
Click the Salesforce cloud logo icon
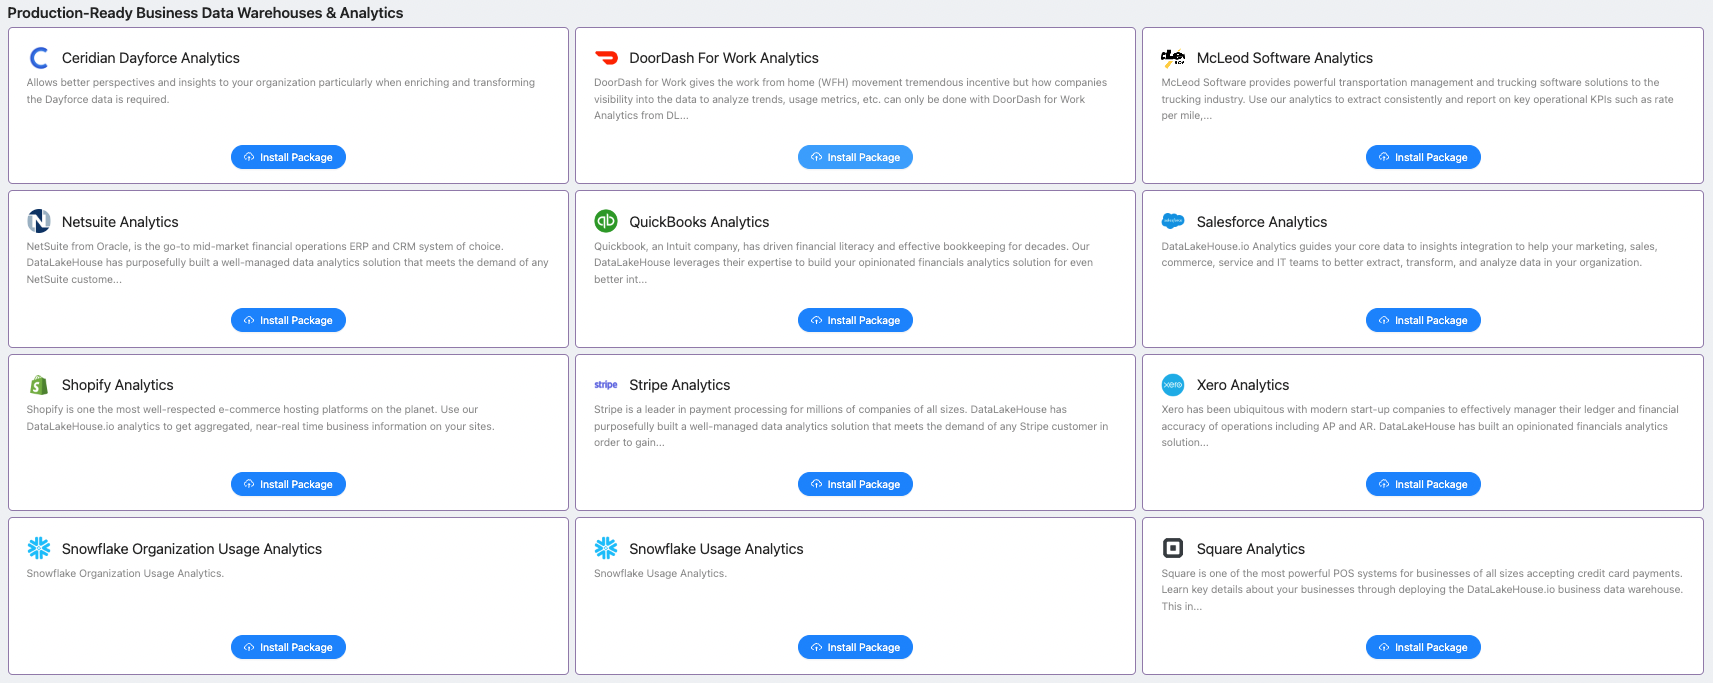coord(1173,221)
